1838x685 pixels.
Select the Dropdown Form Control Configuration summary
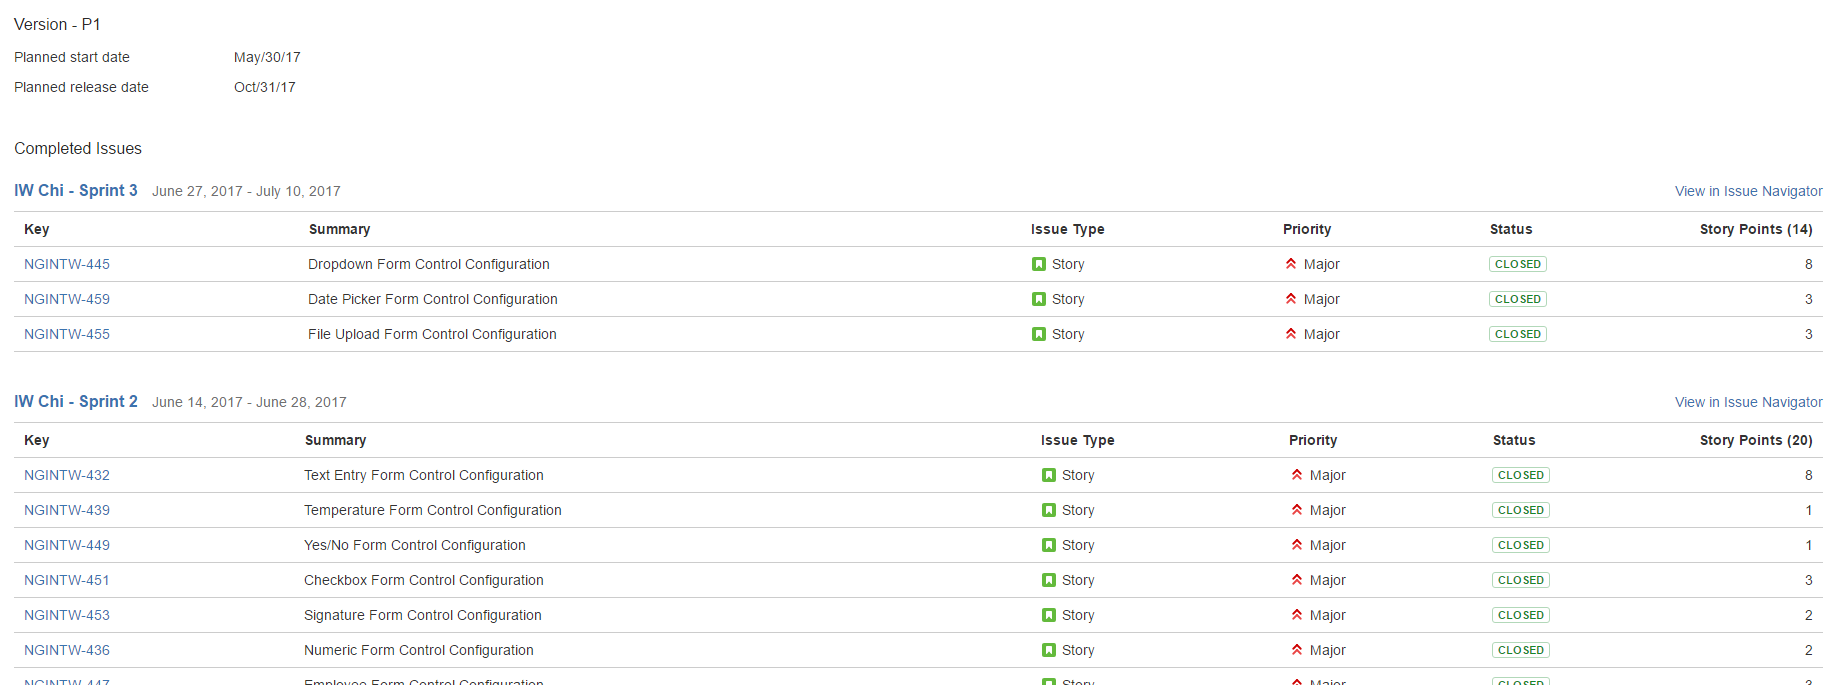[x=429, y=264]
